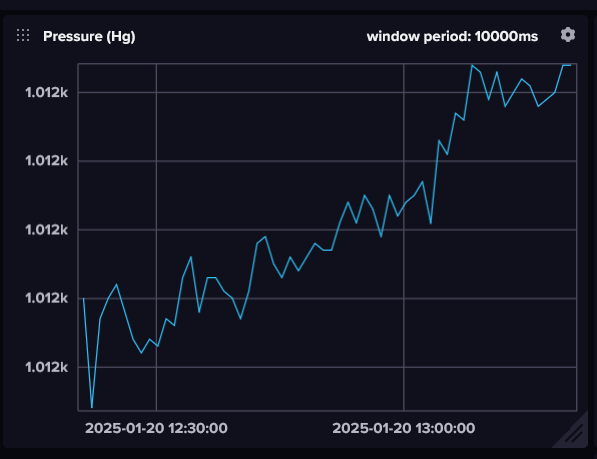
Task: Click the fourth 1.012k label from top
Action: (x=46, y=298)
